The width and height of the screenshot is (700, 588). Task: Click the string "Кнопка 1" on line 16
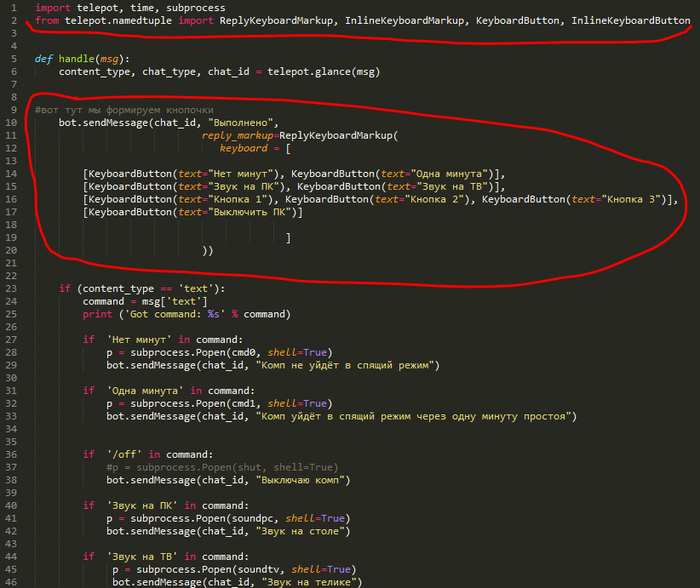[237, 200]
